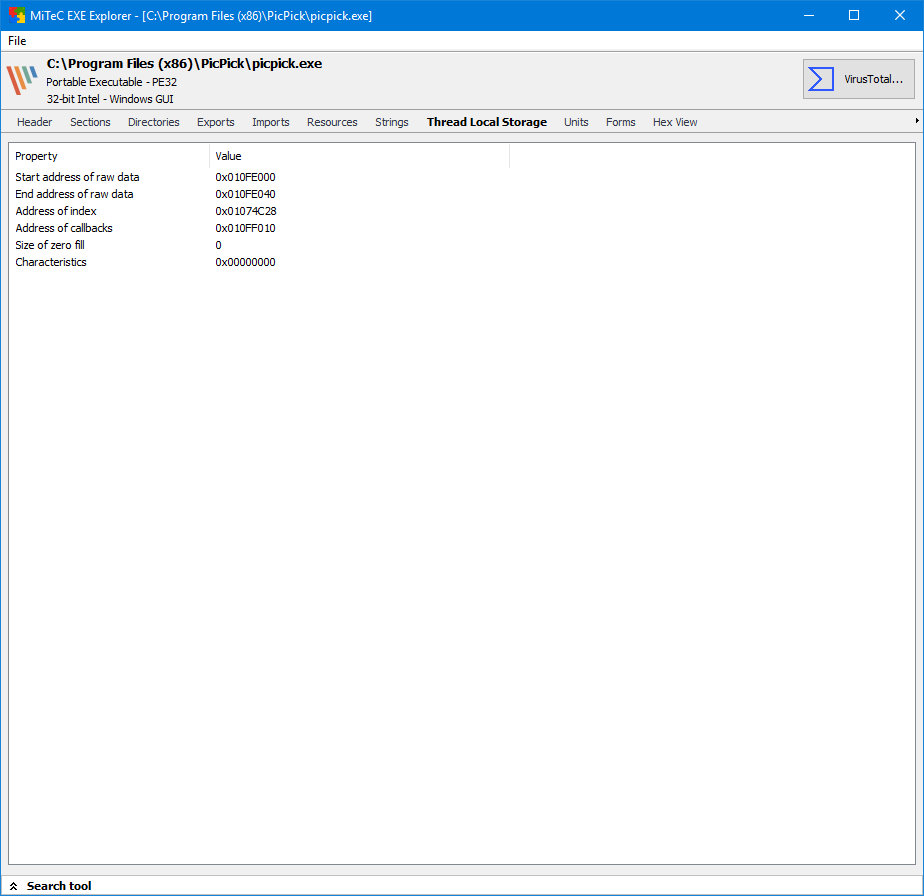924x896 pixels.
Task: Click the MiTeC EXE Explorer title bar icon
Action: tap(16, 15)
